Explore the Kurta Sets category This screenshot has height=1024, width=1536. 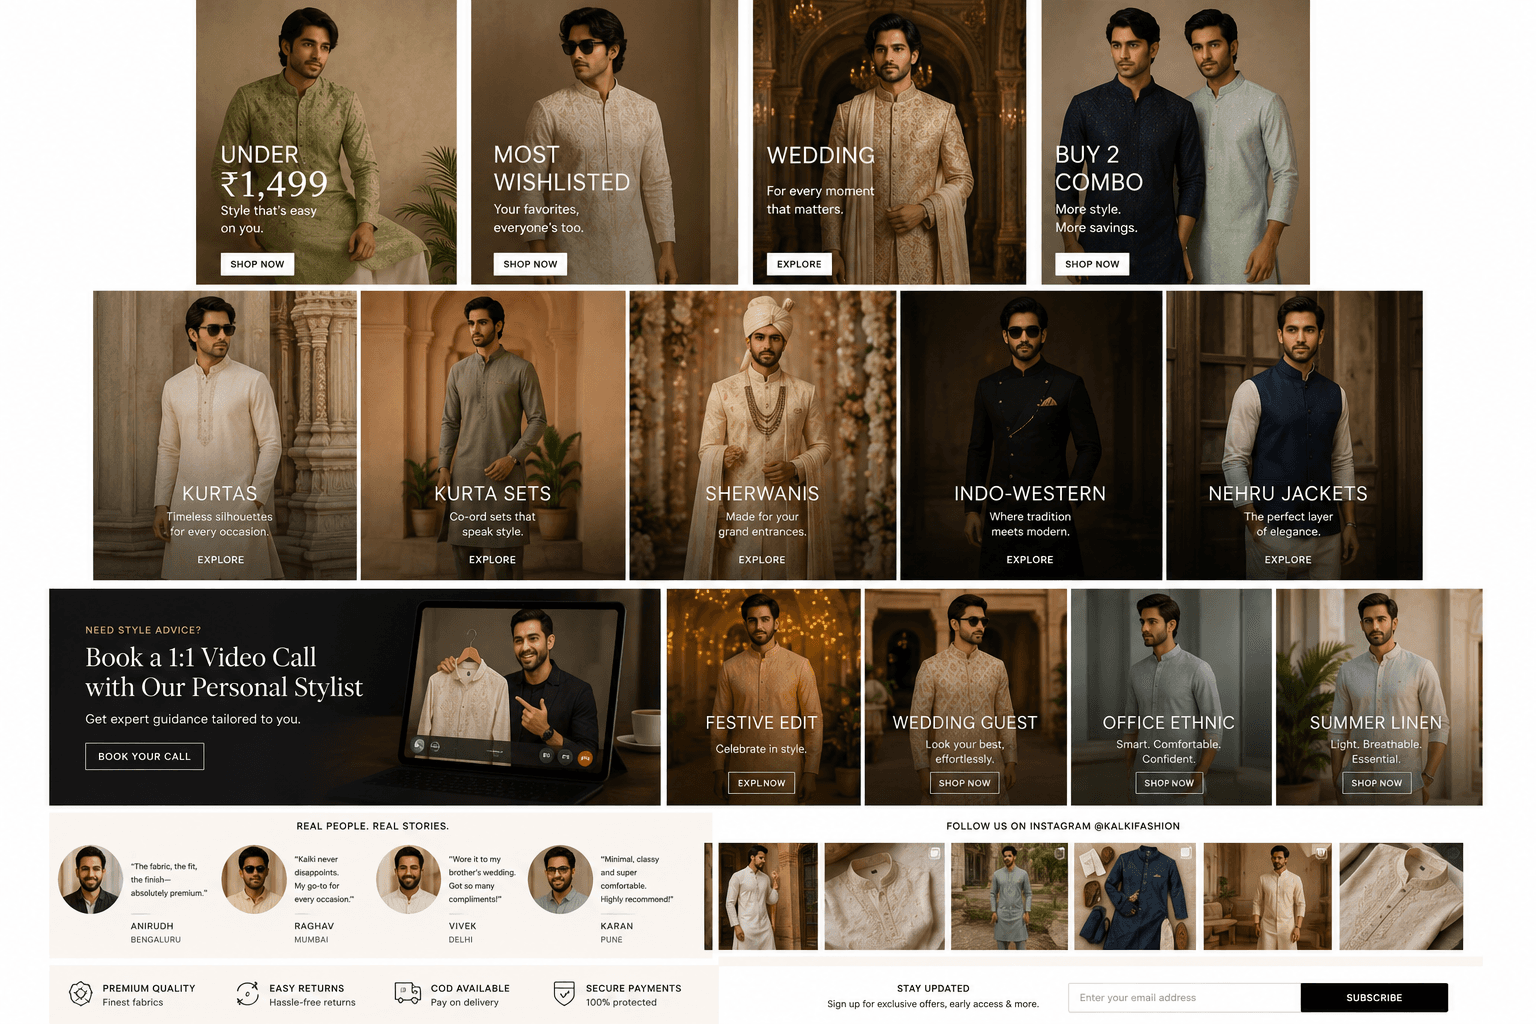493,560
